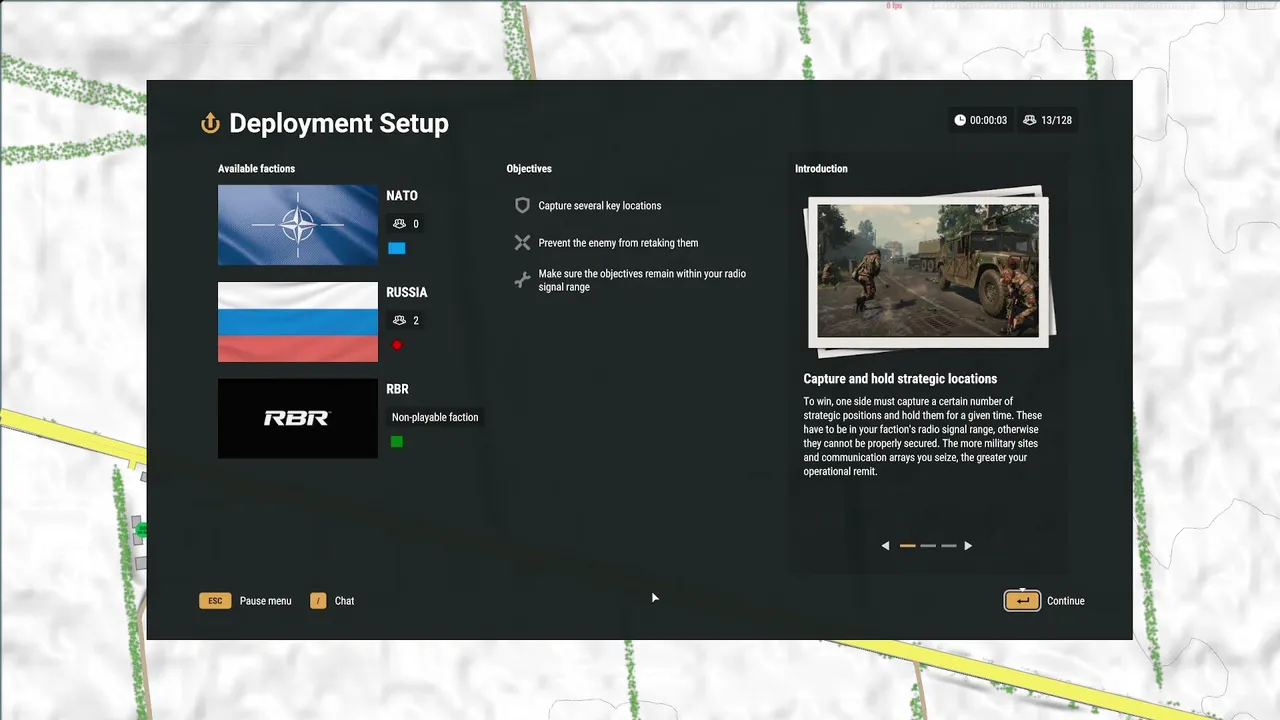The width and height of the screenshot is (1280, 720).
Task: Click 'Prevent the enemy from retaking them'
Action: pos(618,243)
